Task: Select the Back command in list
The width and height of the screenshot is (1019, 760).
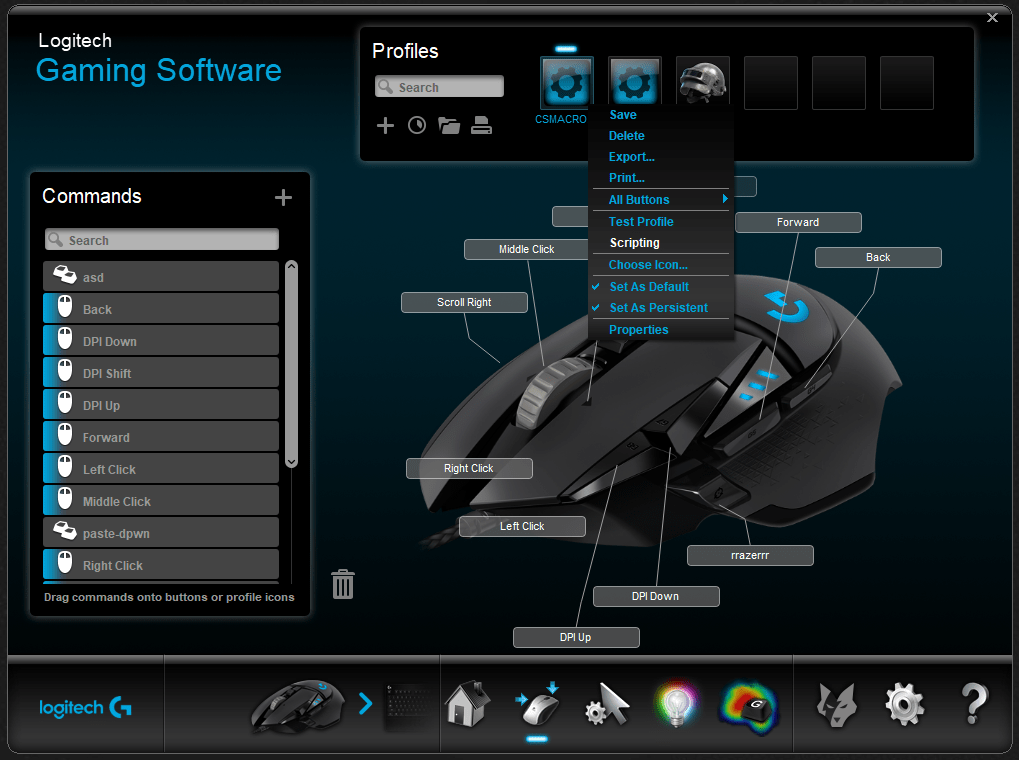Action: (x=161, y=309)
